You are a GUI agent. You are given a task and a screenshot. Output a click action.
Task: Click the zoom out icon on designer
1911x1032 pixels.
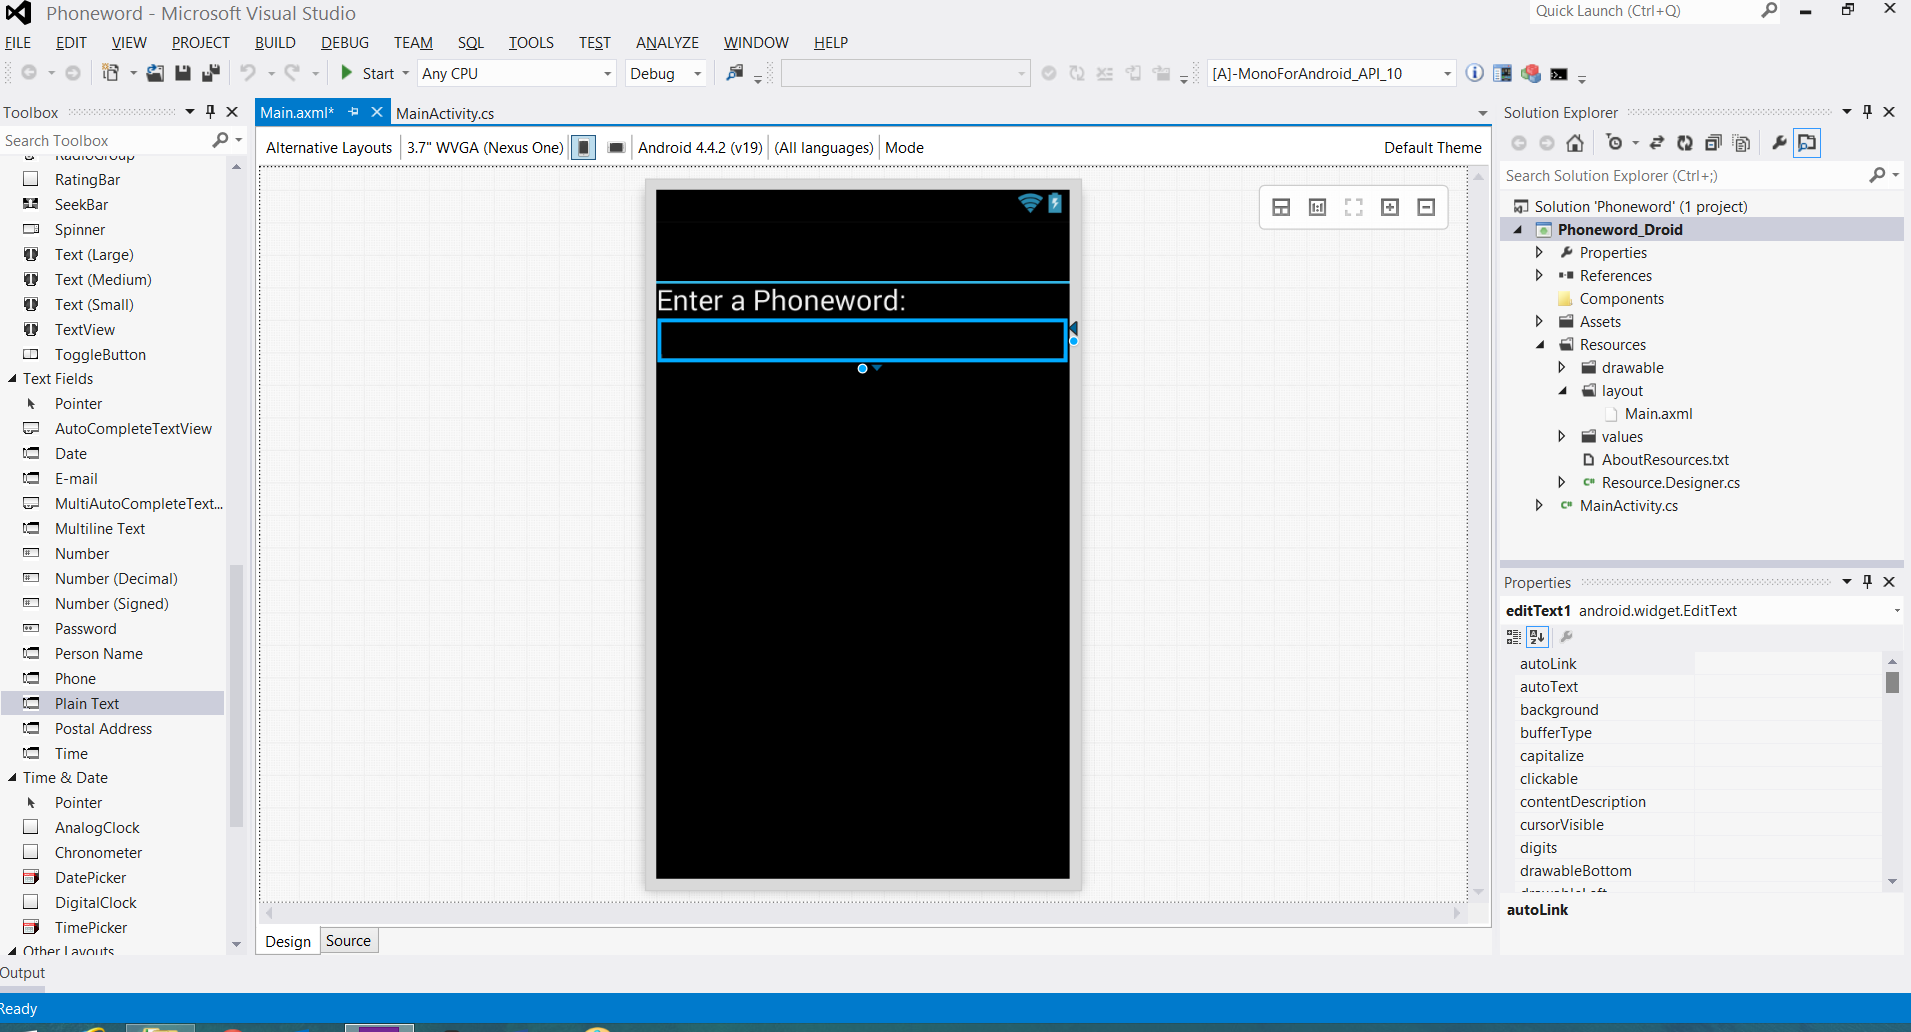point(1426,207)
